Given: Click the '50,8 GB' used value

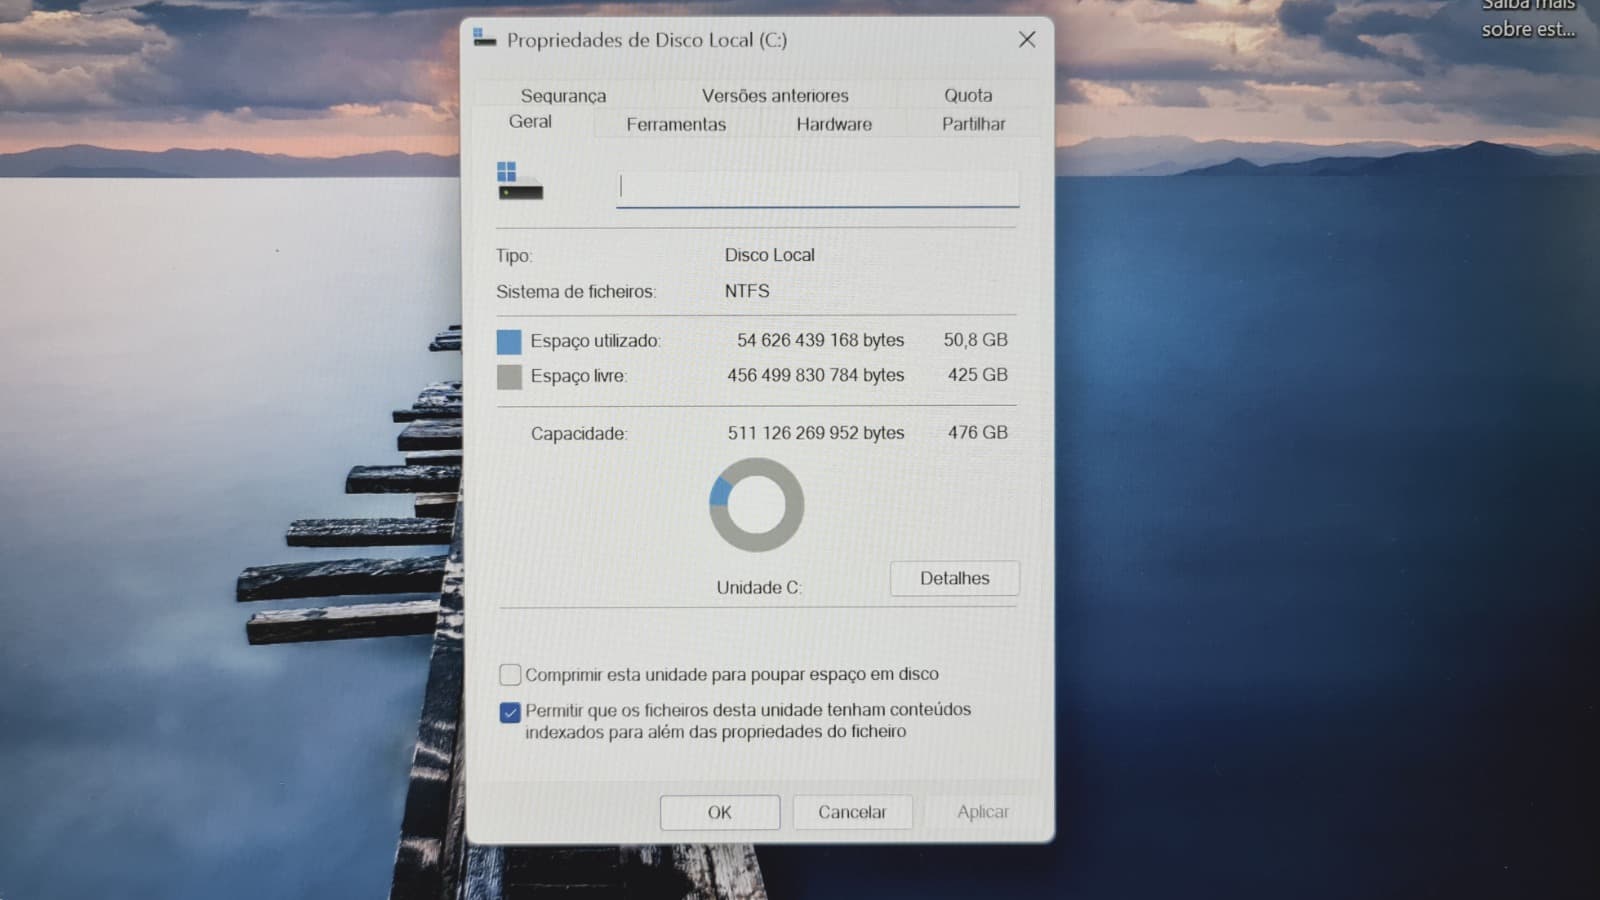Looking at the screenshot, I should tap(975, 340).
